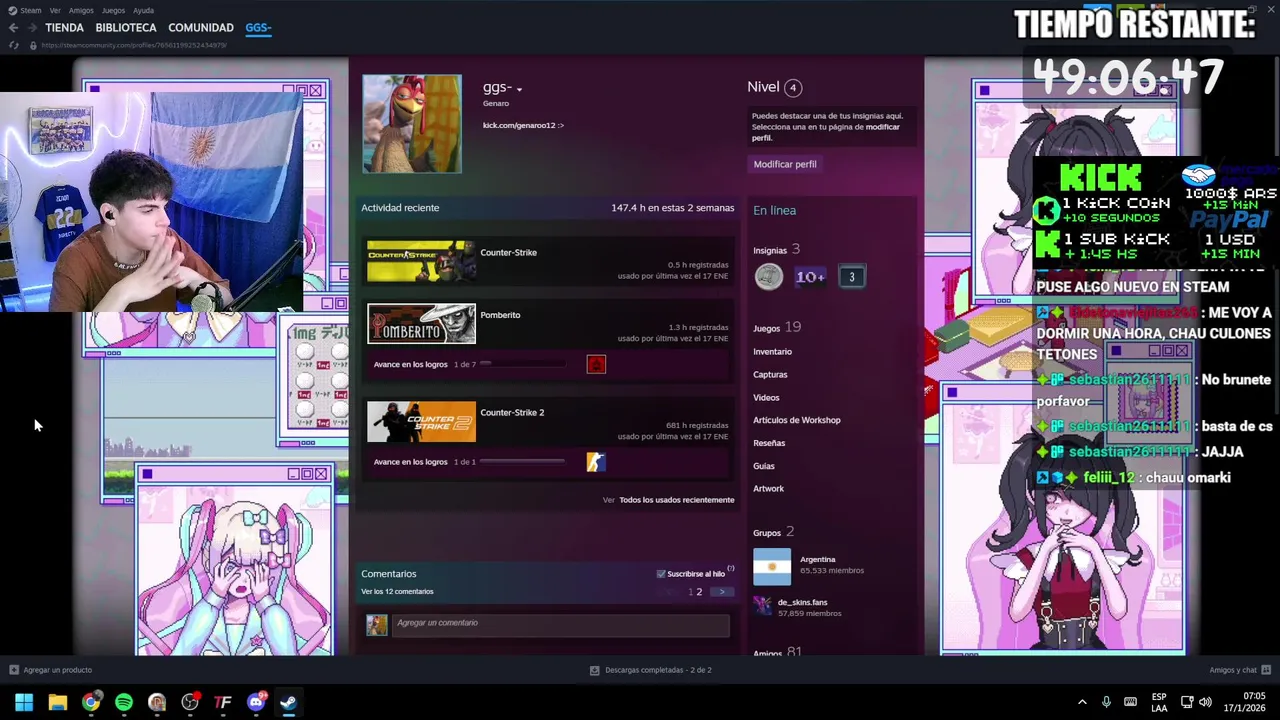
Task: Open the Argentina group name link
Action: tap(817, 560)
